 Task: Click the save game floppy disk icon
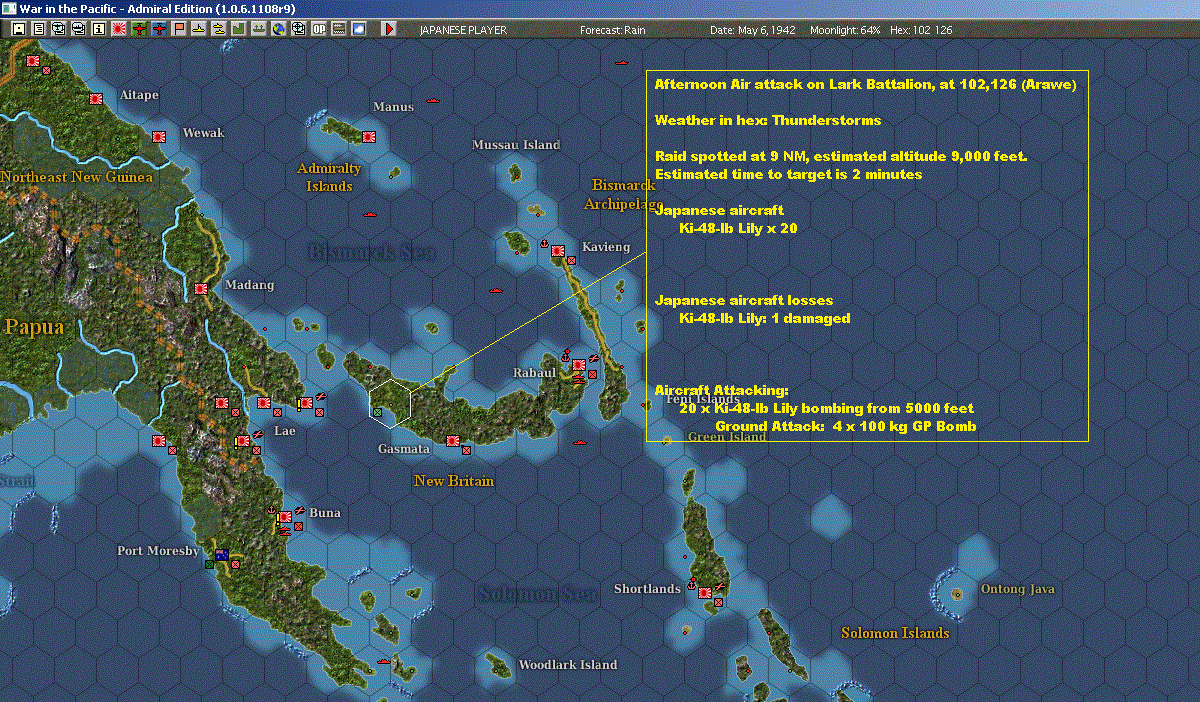pyautogui.click(x=19, y=30)
